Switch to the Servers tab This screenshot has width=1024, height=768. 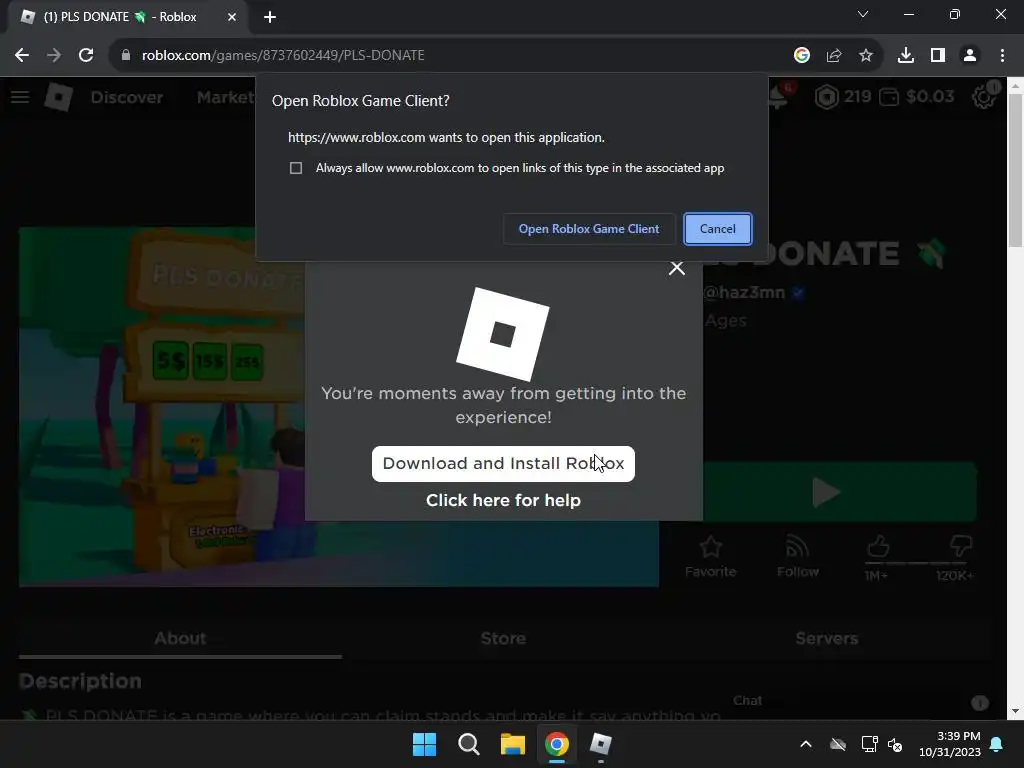[x=827, y=638]
